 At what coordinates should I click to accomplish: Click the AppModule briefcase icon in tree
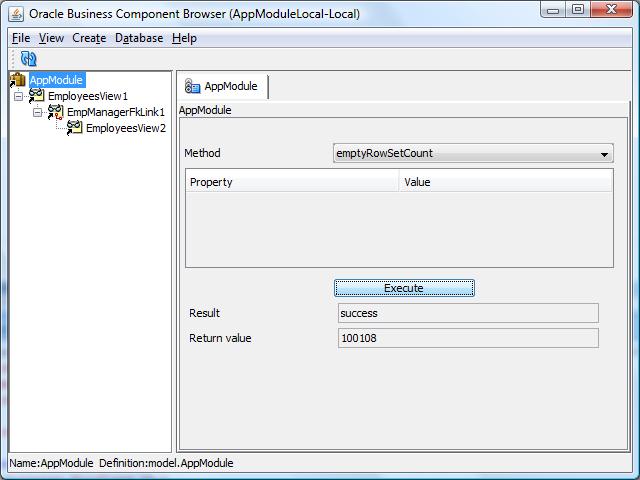click(x=18, y=80)
